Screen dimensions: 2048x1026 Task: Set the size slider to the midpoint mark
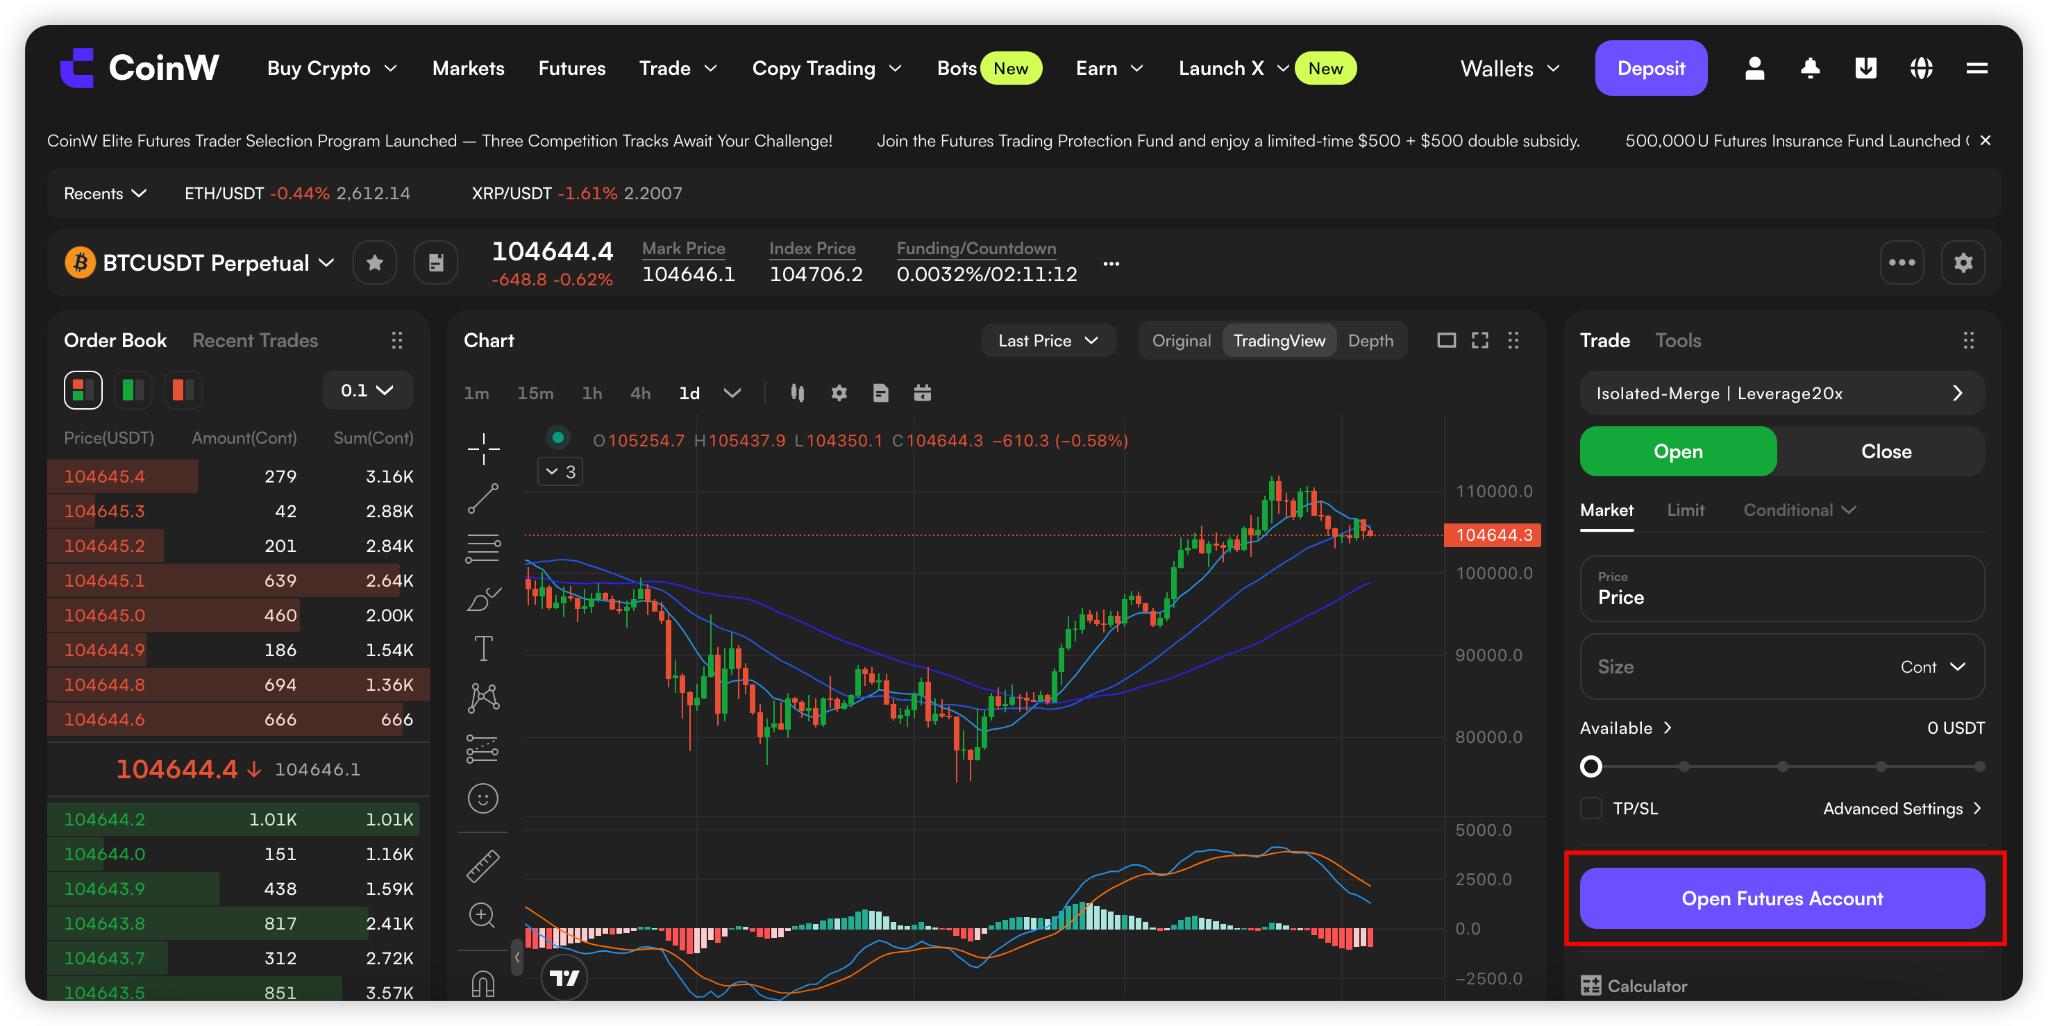click(1783, 766)
